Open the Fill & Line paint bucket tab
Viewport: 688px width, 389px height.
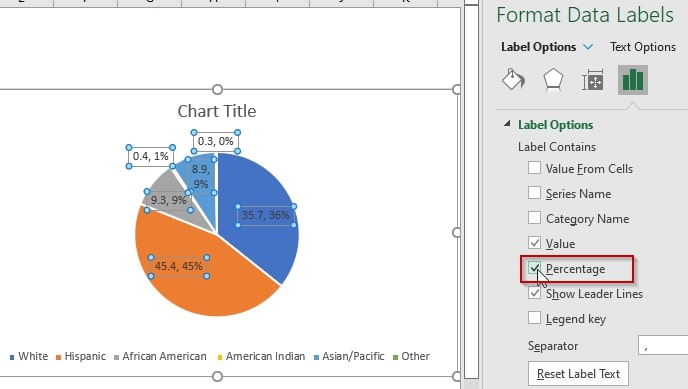[513, 79]
